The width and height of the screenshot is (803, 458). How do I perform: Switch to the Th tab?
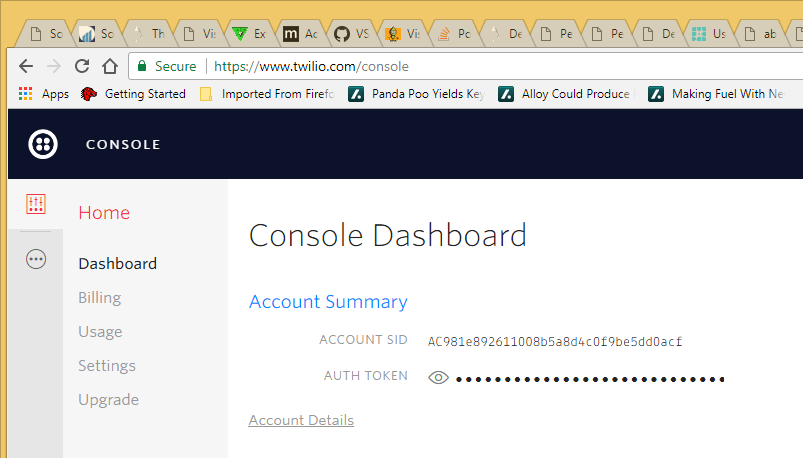[149, 34]
